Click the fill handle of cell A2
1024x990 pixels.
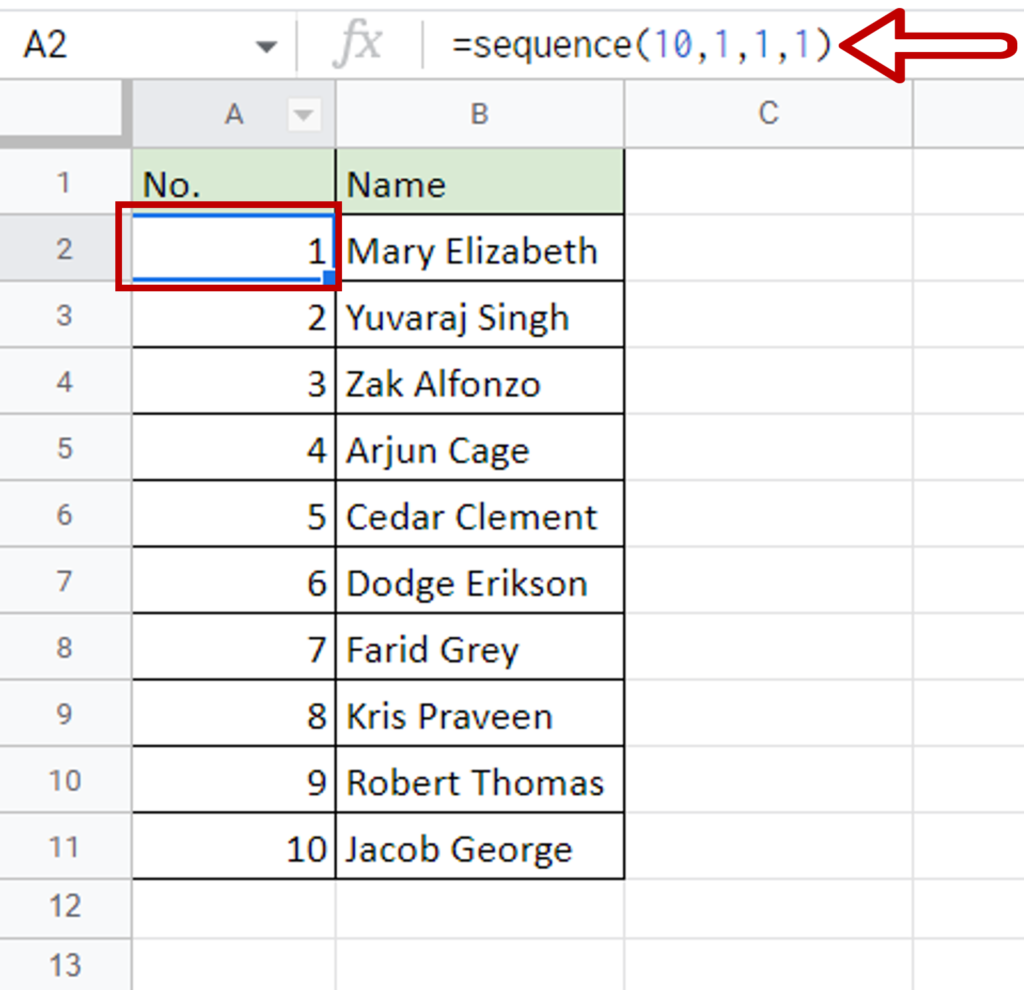click(330, 278)
